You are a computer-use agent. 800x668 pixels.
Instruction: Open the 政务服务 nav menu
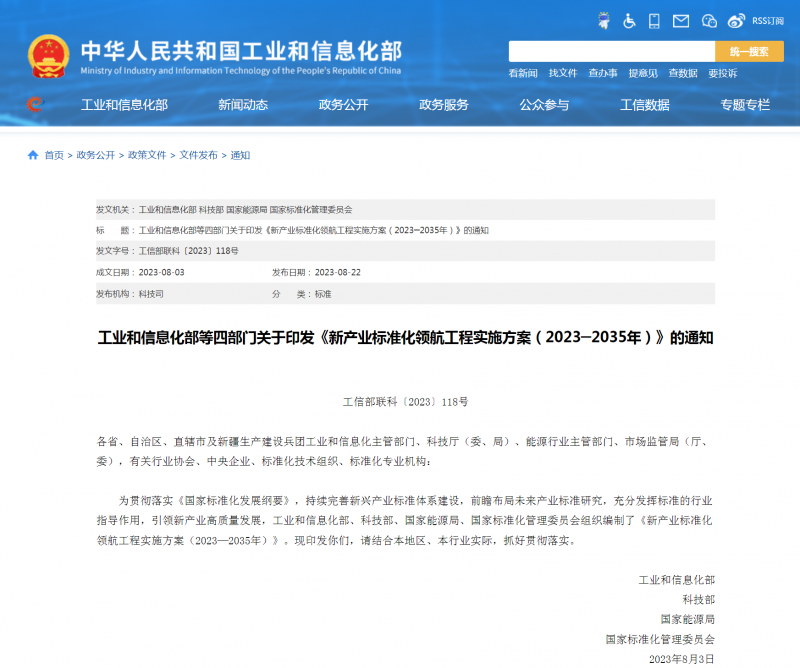click(x=444, y=105)
